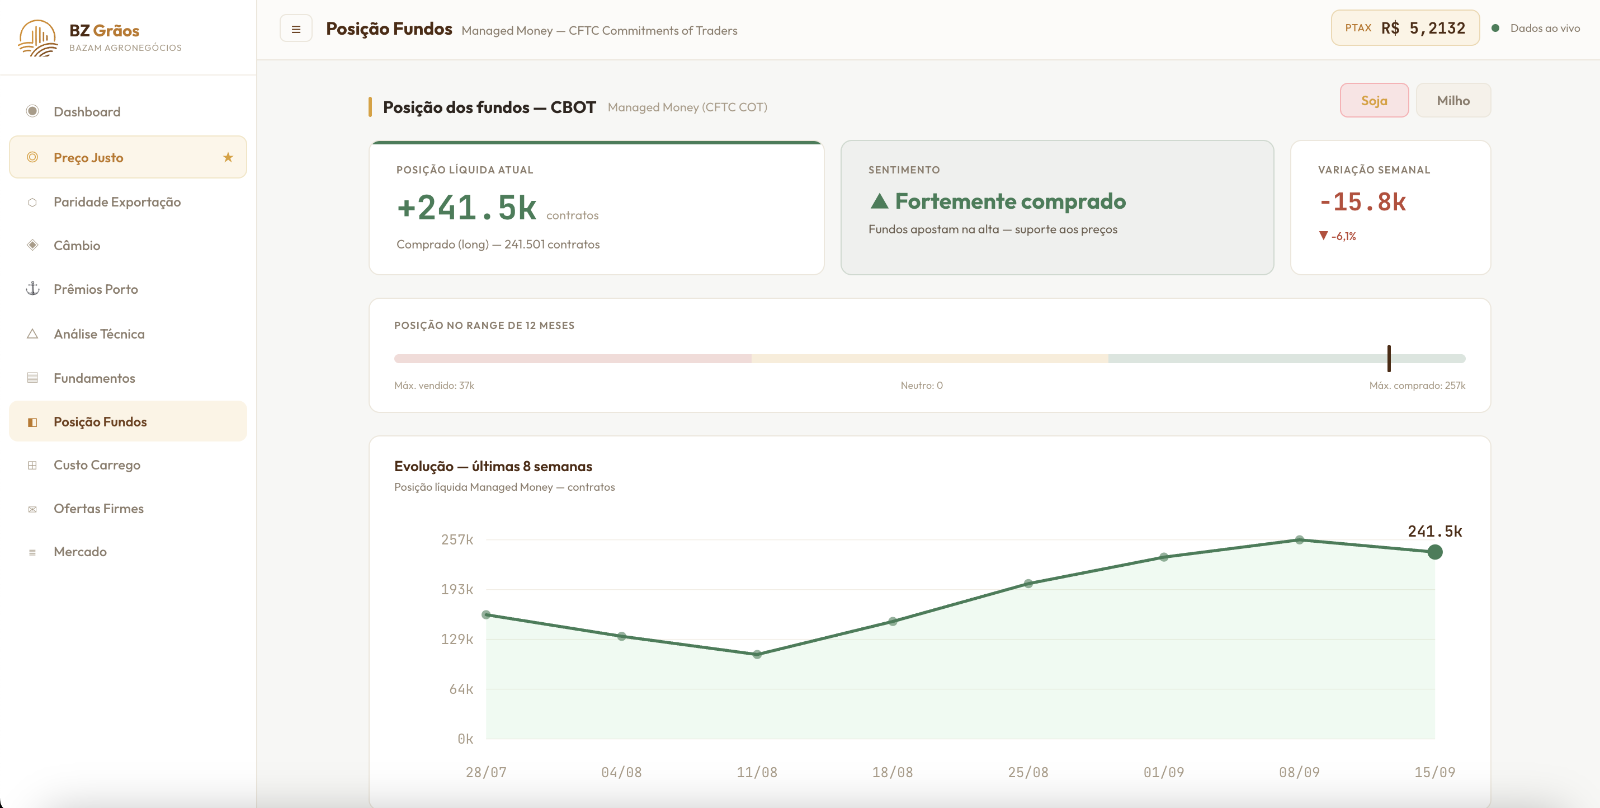Image resolution: width=1600 pixels, height=808 pixels.
Task: Toggle the sidebar with hamburger menu button
Action: (x=296, y=29)
